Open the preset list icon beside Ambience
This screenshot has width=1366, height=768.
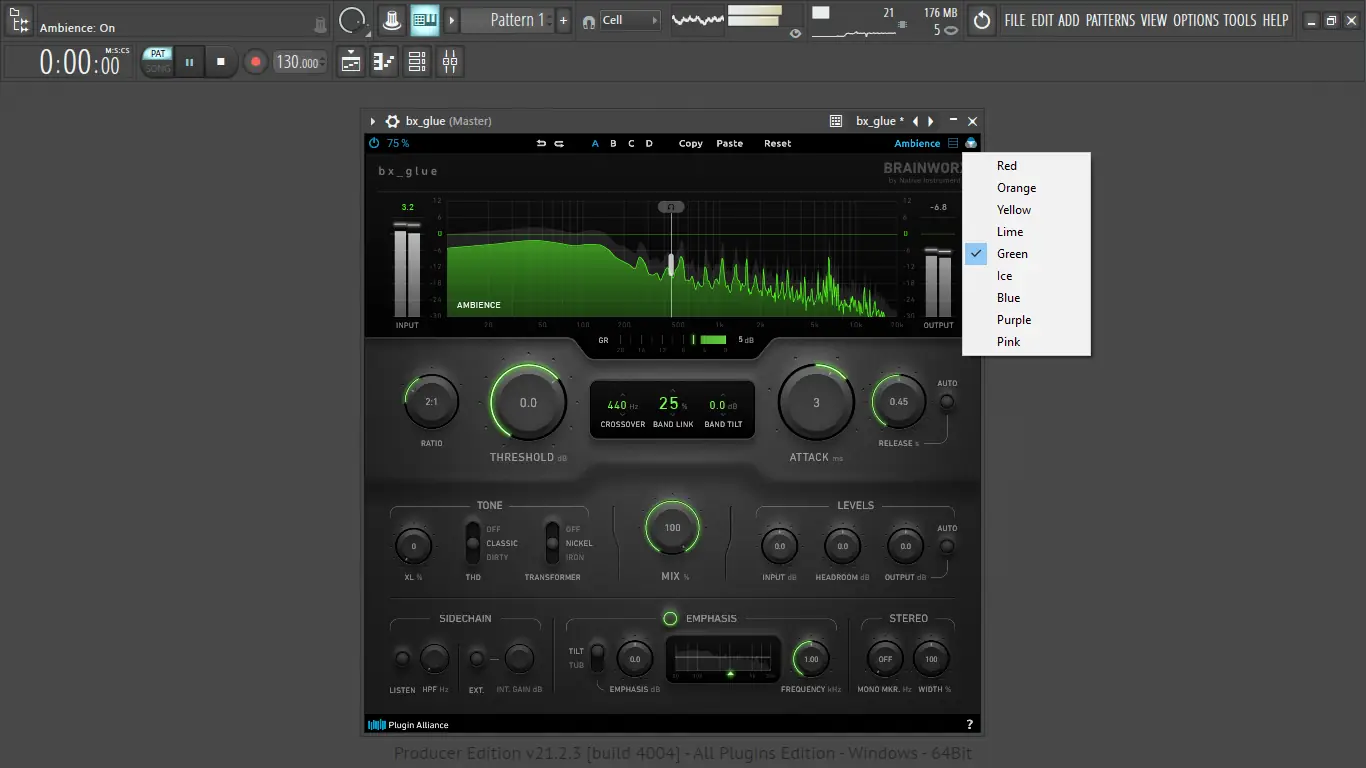point(953,143)
